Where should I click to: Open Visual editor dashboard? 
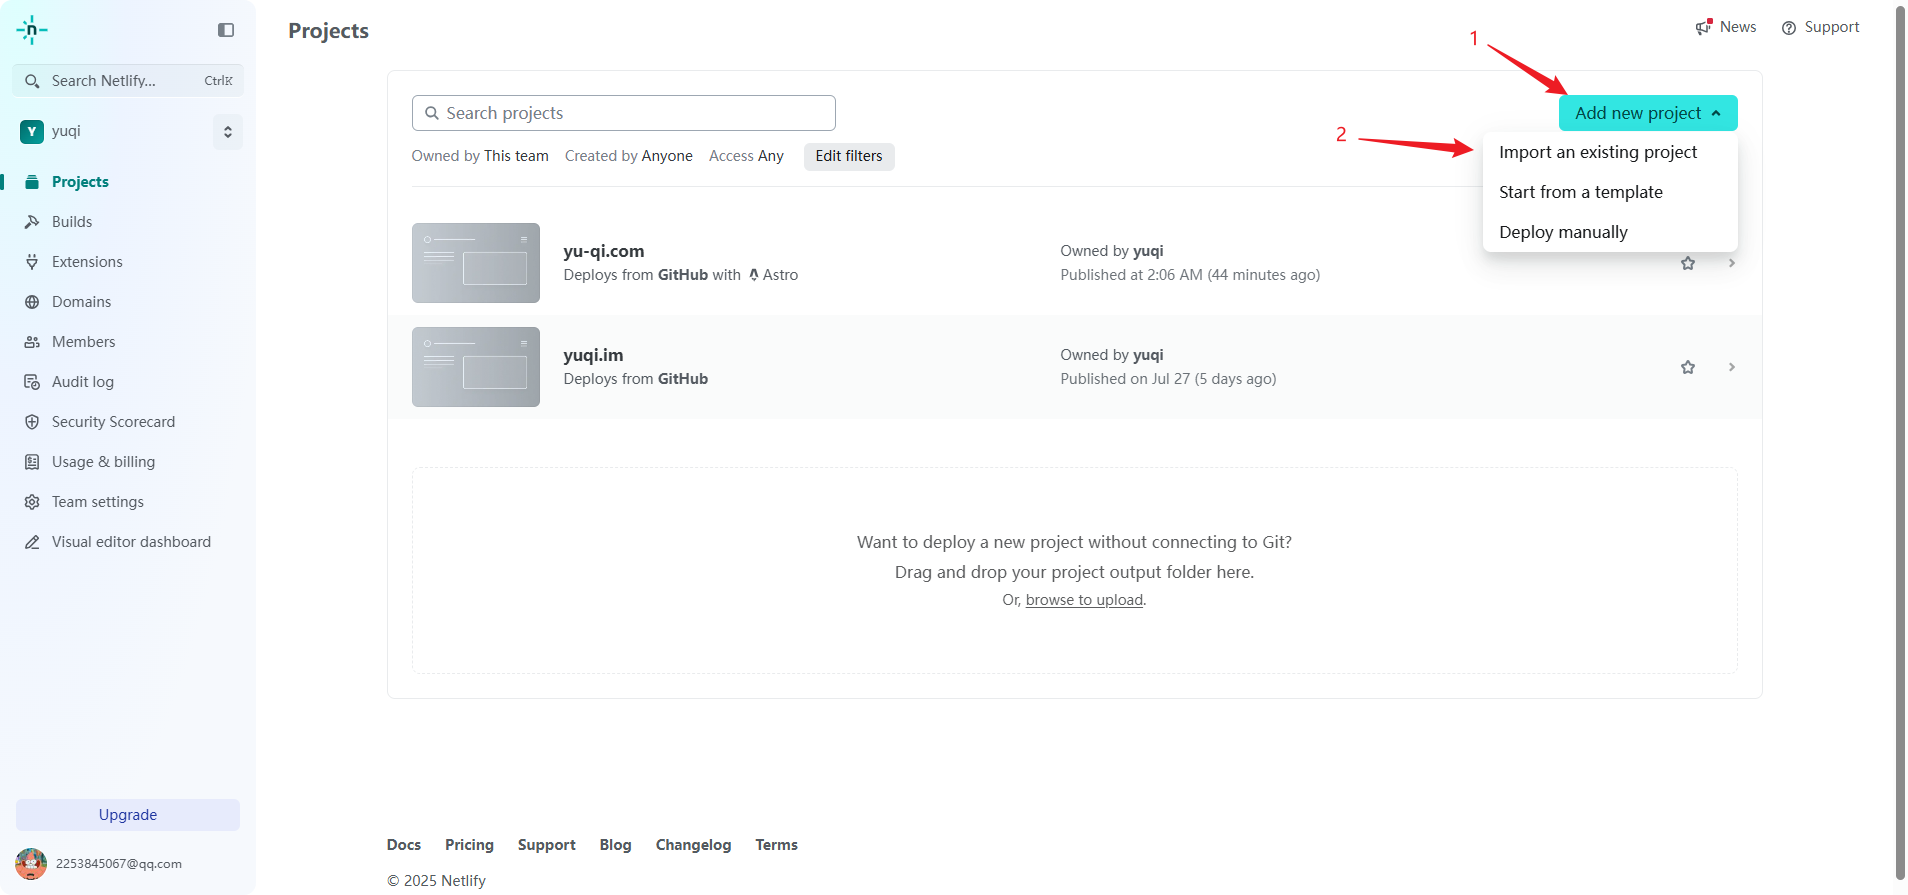click(131, 542)
